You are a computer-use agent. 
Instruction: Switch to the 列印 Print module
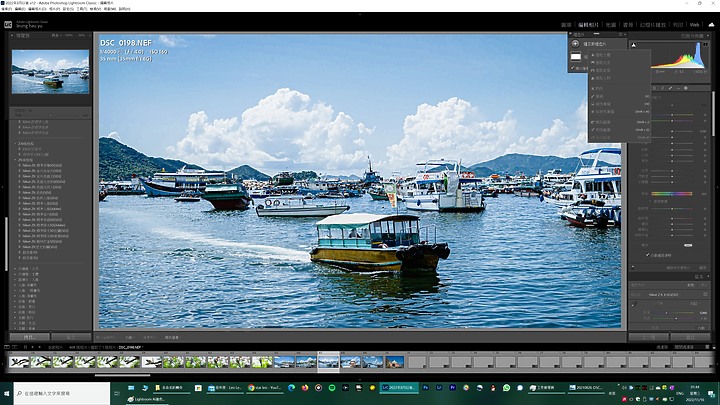(678, 25)
